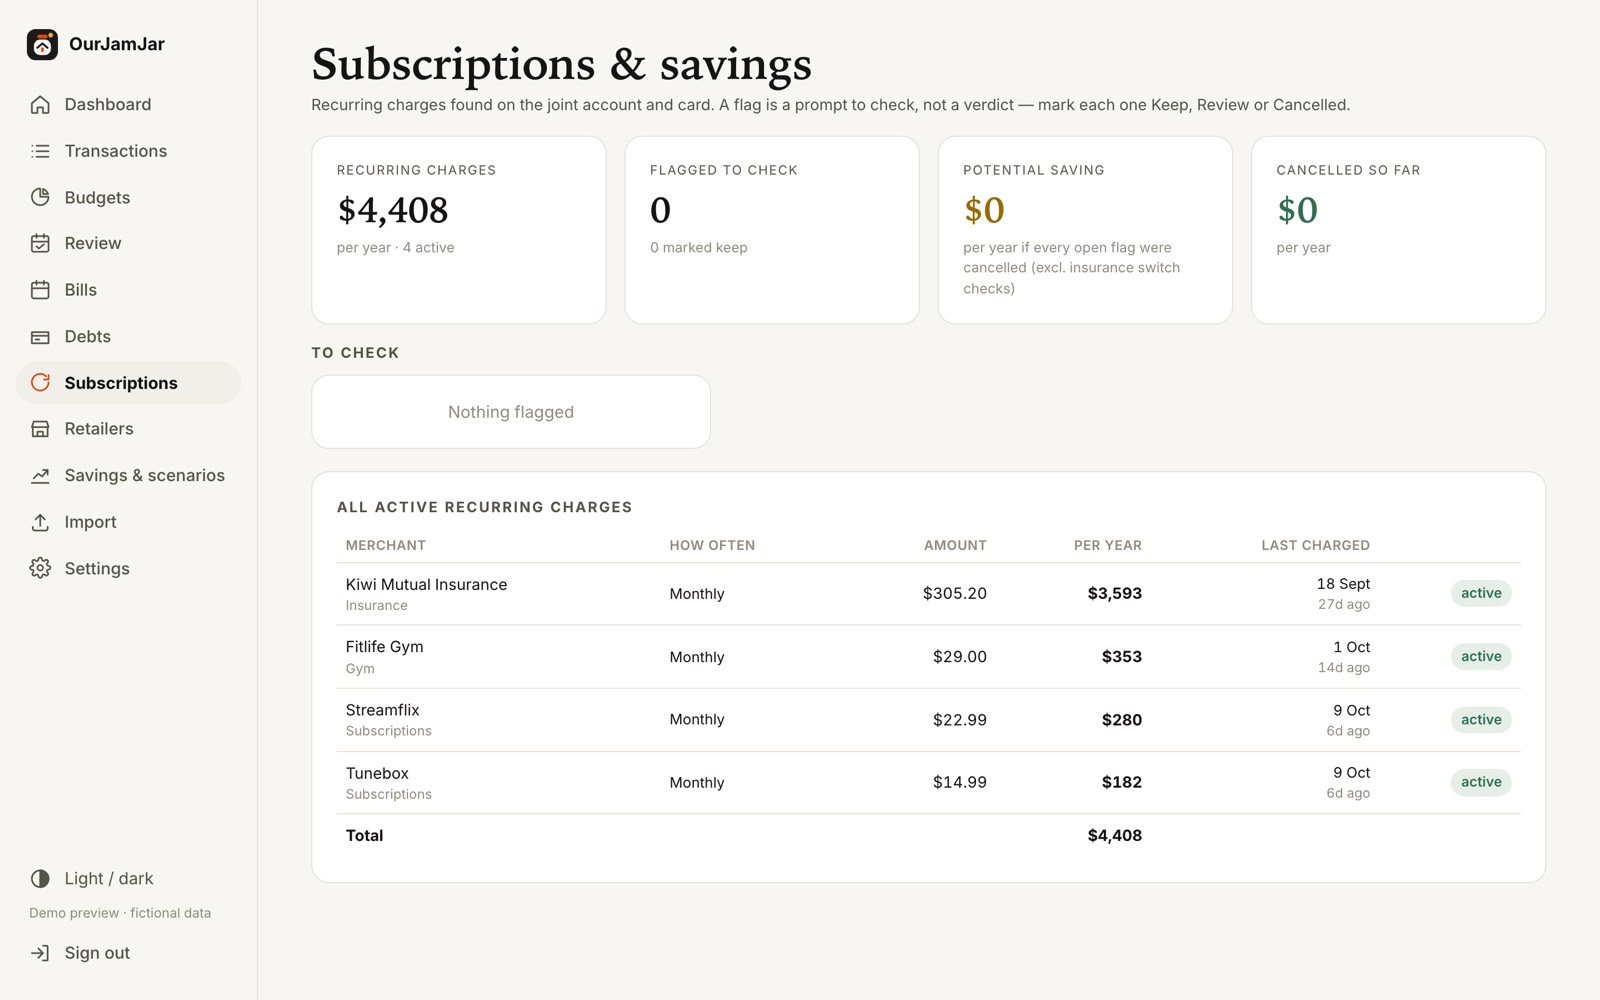The height and width of the screenshot is (1000, 1600).
Task: Click the $3,593 per year value
Action: click(x=1114, y=593)
